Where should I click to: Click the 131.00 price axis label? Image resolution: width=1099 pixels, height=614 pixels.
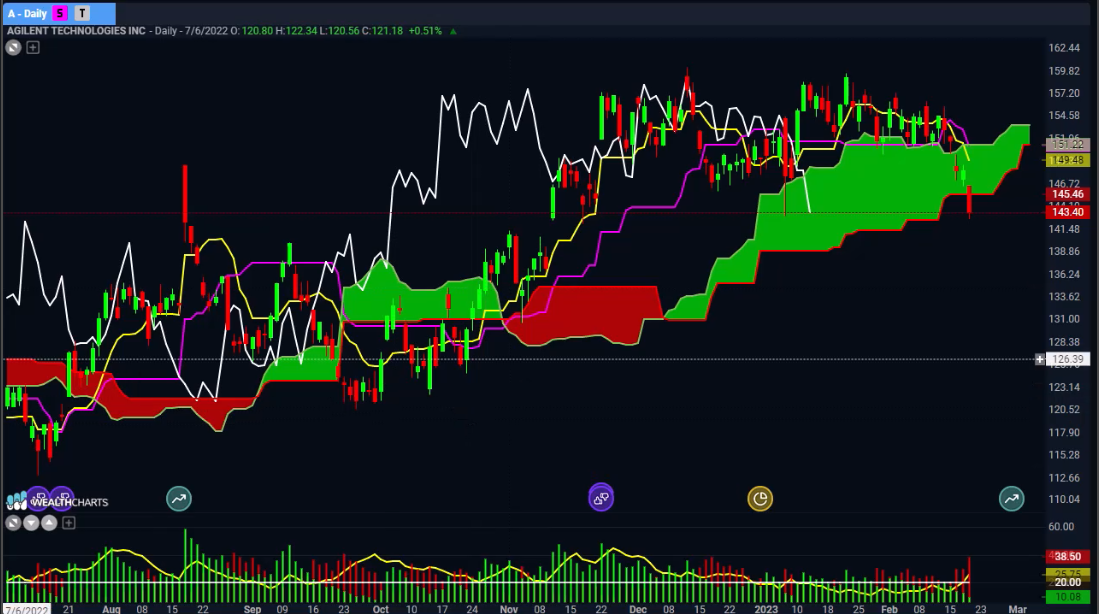(1064, 319)
